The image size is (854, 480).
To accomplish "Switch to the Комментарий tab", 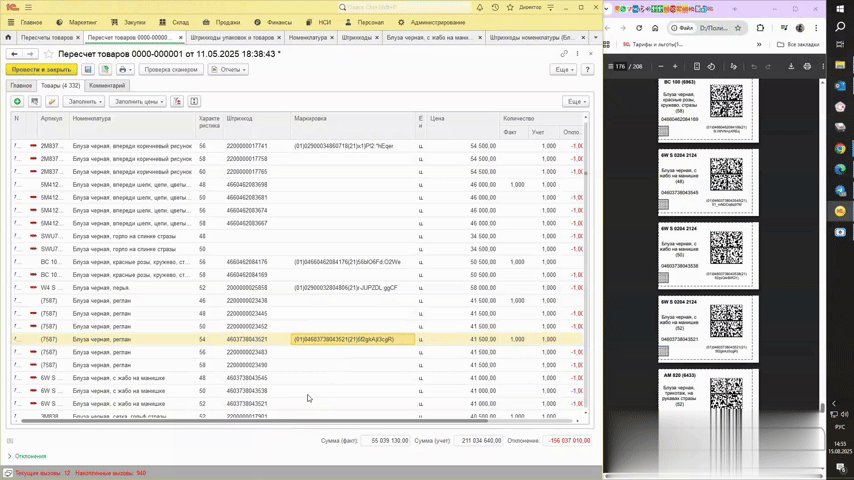I will pos(107,86).
